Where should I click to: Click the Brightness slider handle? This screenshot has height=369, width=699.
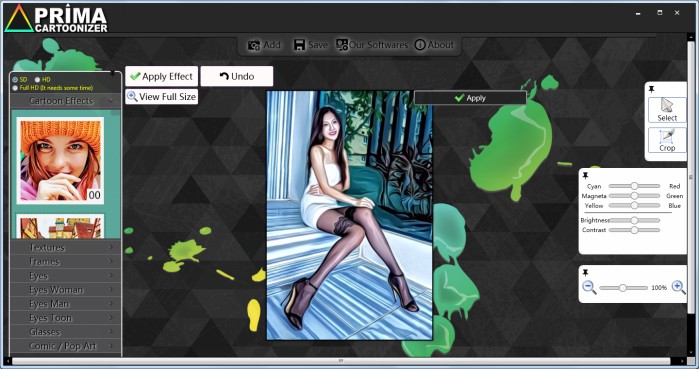click(x=634, y=220)
